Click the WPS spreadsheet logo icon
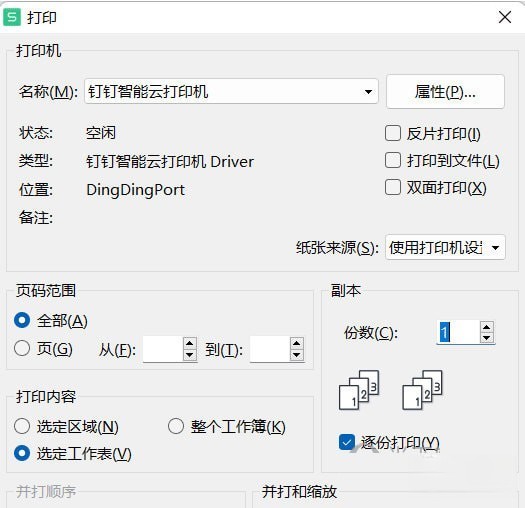Viewport: 525px width, 508px height. 12,17
